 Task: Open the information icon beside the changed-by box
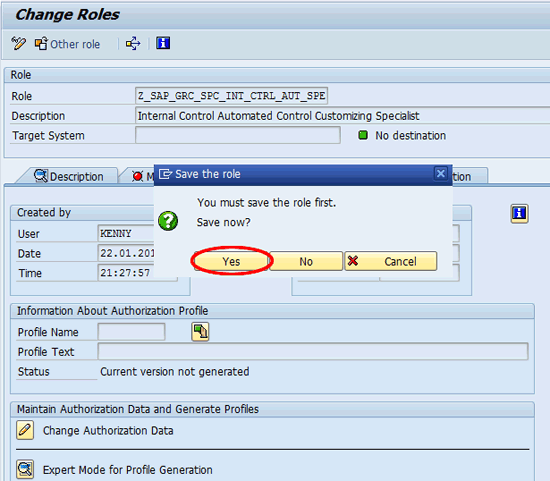[x=519, y=213]
